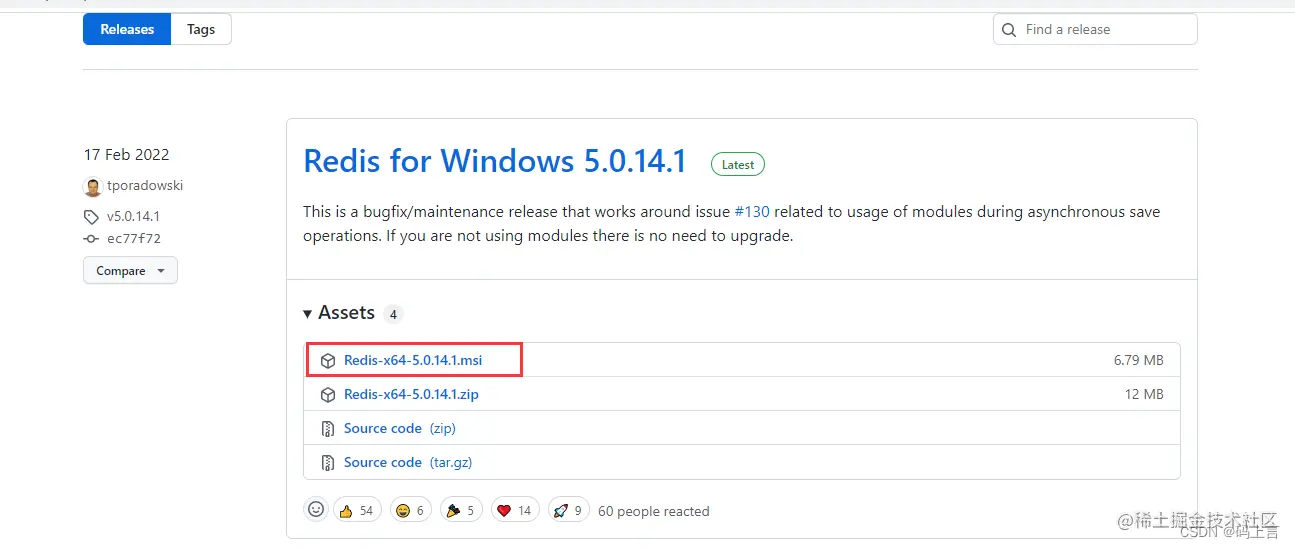Open commit ec77f72
1295x548 pixels.
(x=134, y=239)
